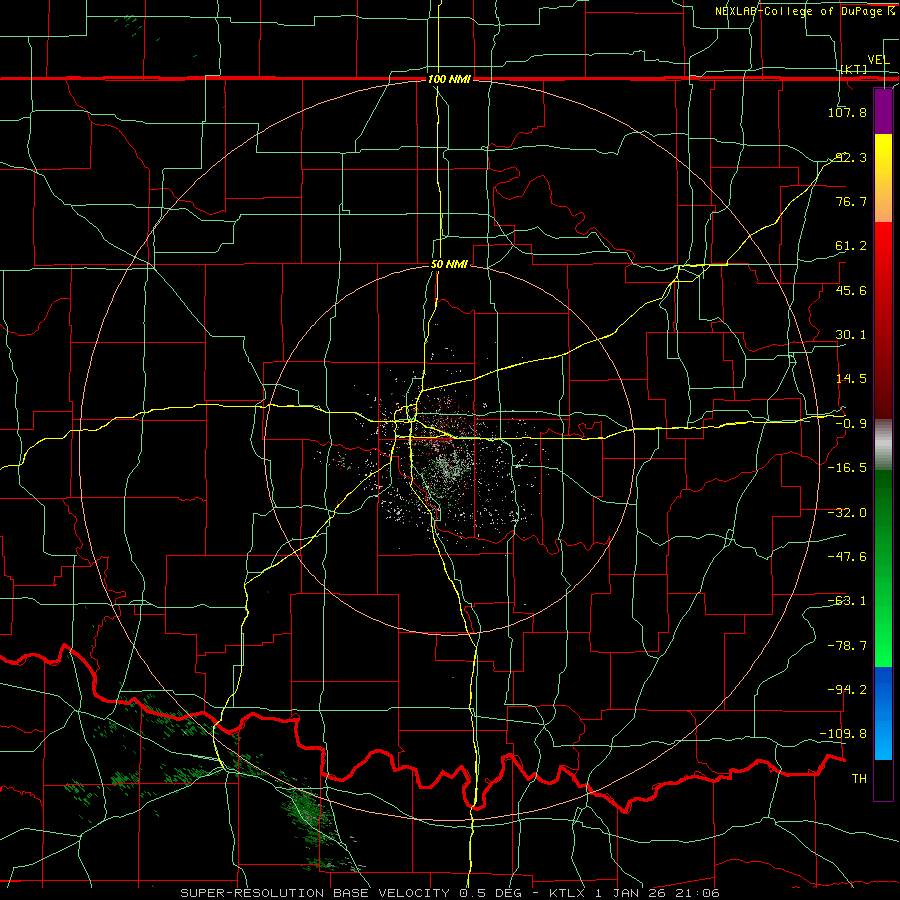Click the 30.1 value on the velocity scale
Screen dimensions: 900x900
coord(850,335)
